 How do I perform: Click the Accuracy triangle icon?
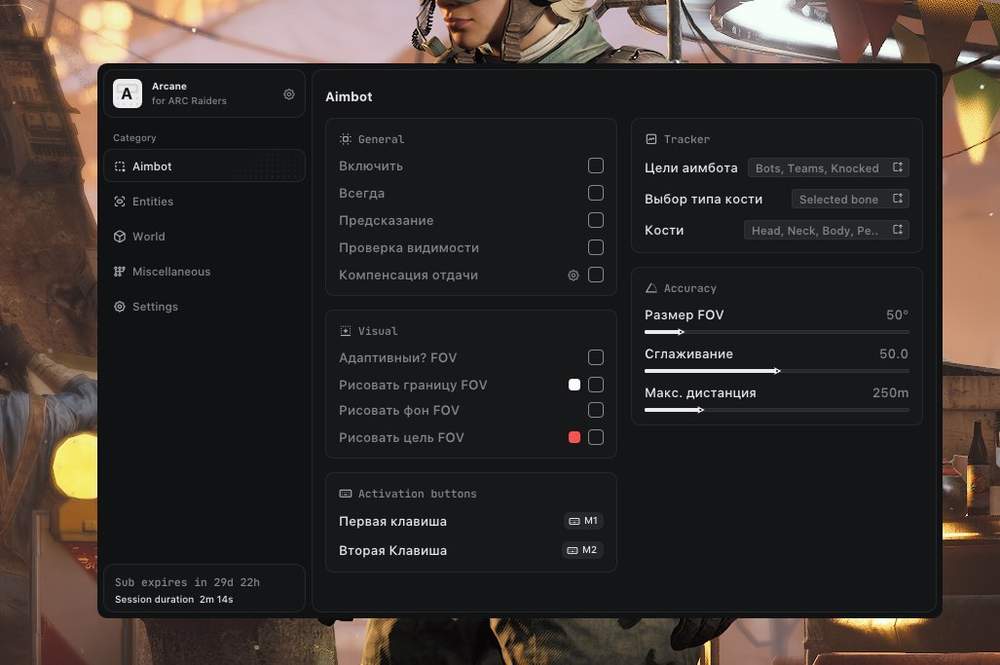click(651, 288)
